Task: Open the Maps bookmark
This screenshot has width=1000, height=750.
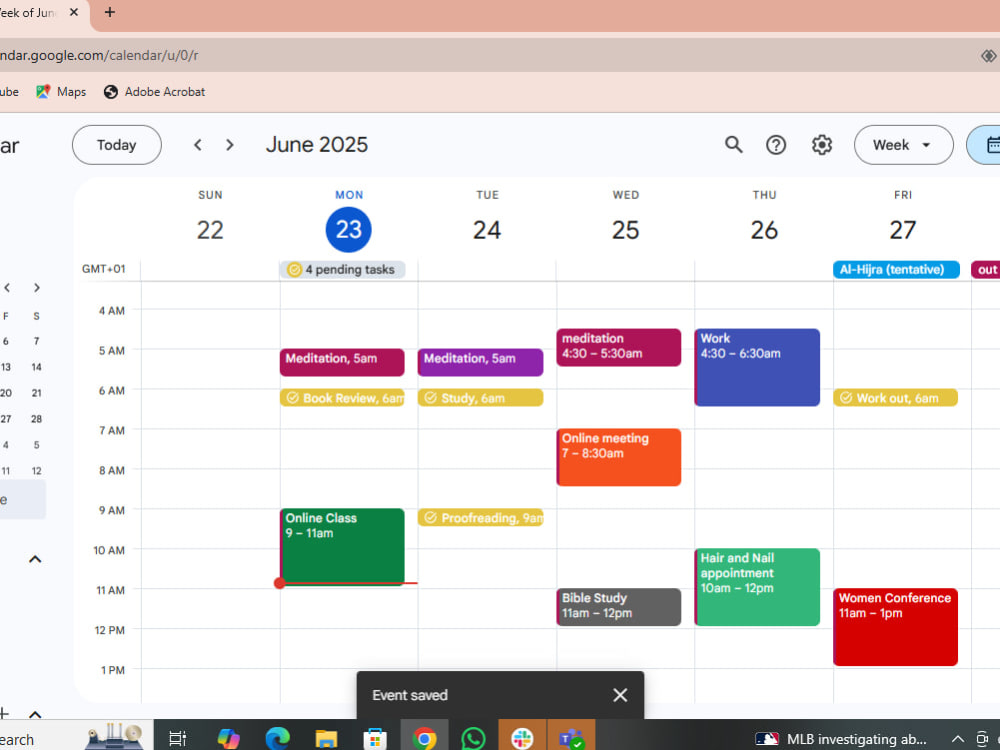Action: coord(61,92)
